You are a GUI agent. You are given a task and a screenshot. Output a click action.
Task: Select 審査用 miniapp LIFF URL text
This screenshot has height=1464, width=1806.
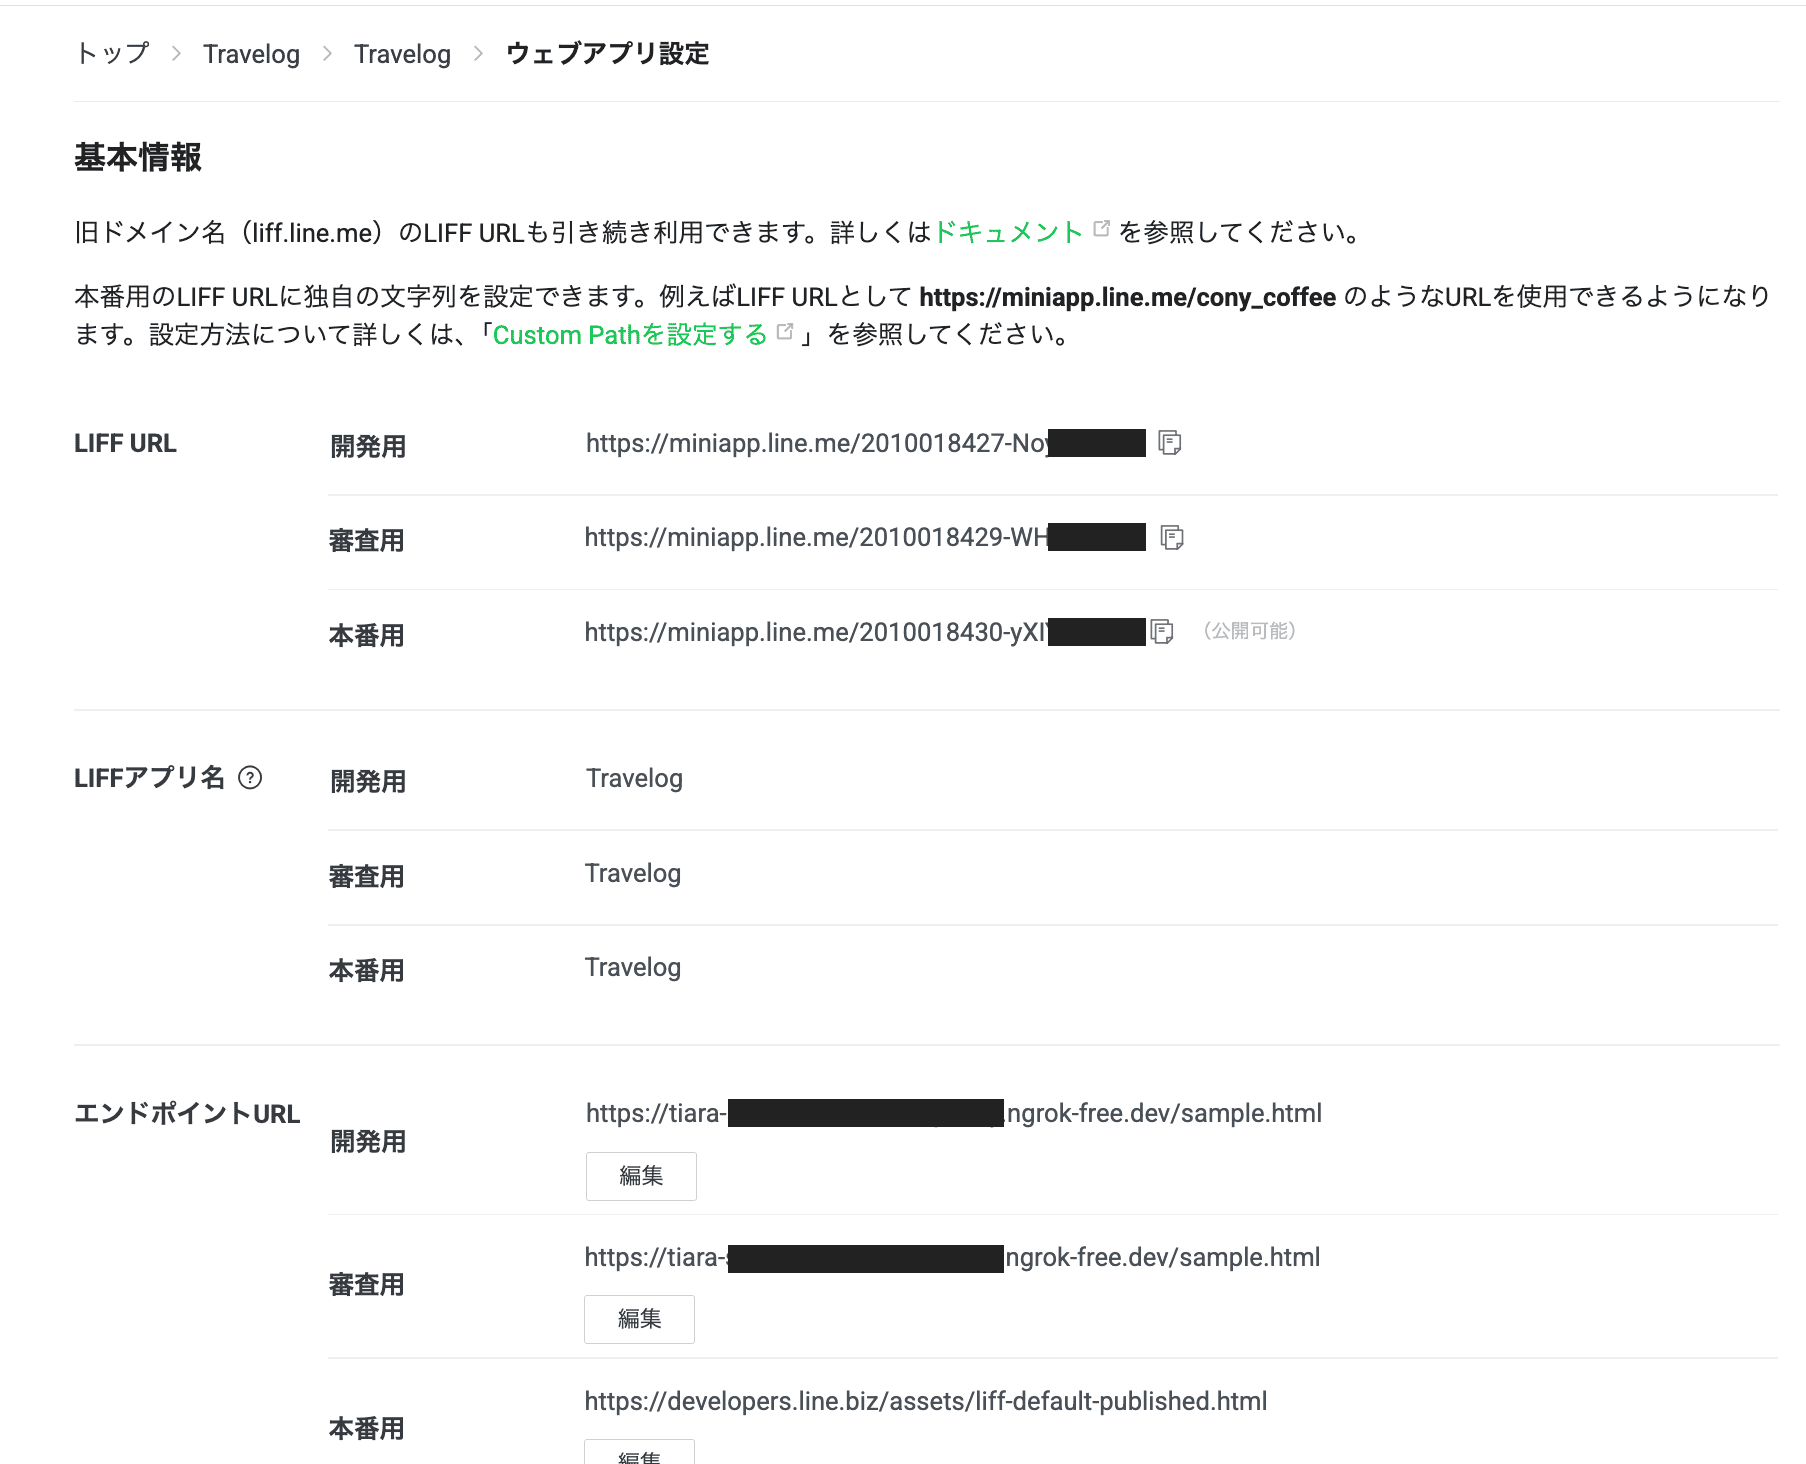point(865,537)
